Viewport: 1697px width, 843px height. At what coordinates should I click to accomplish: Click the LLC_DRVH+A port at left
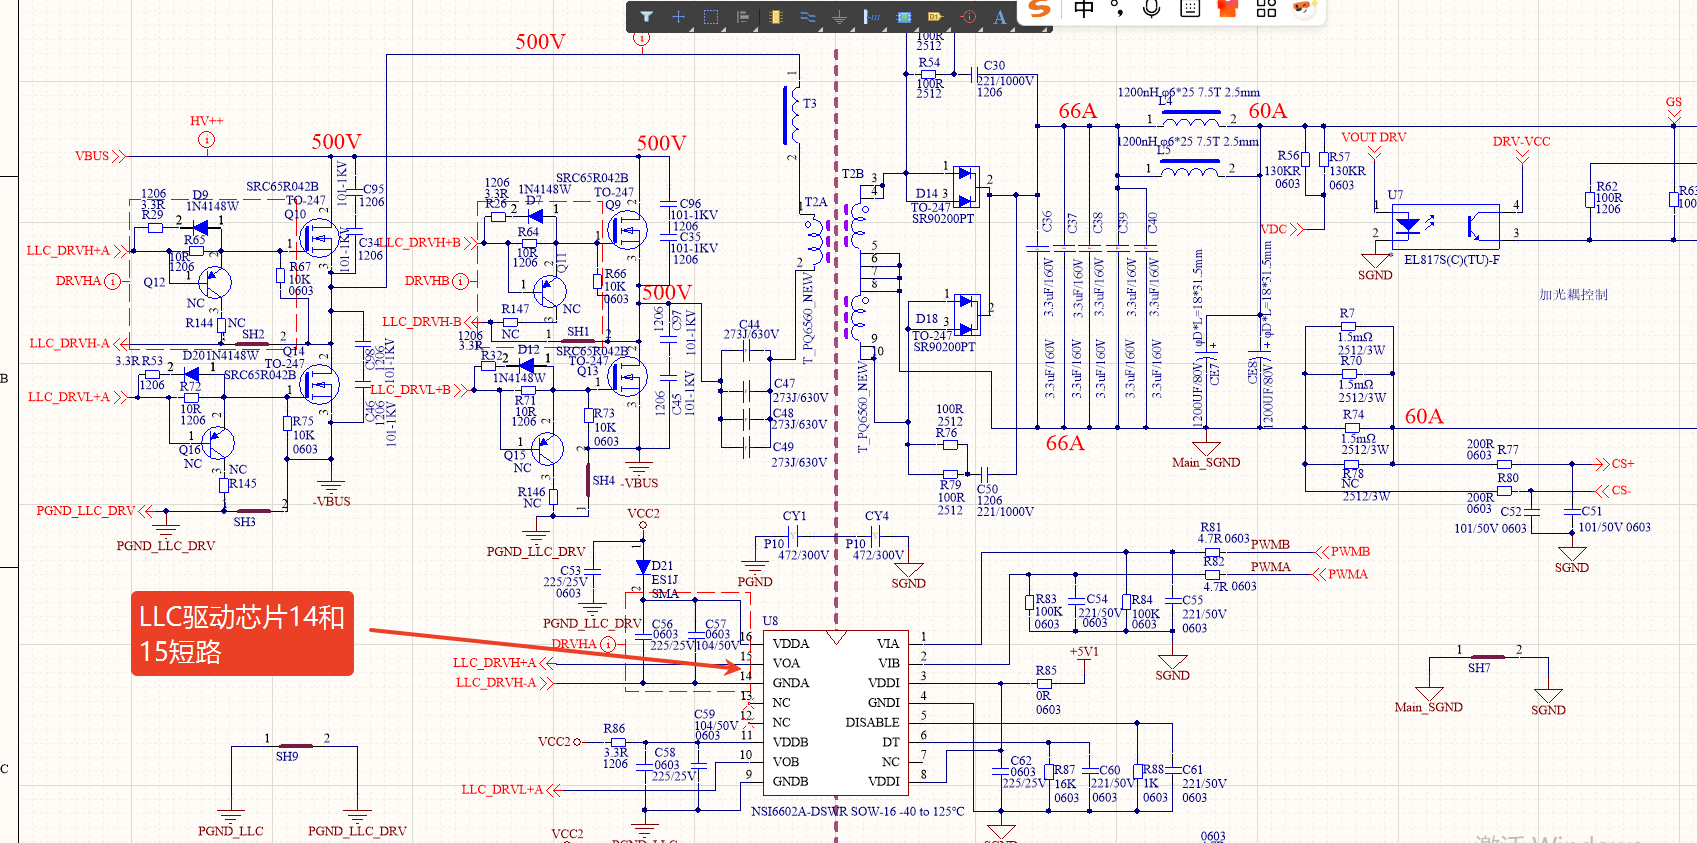pyautogui.click(x=76, y=250)
